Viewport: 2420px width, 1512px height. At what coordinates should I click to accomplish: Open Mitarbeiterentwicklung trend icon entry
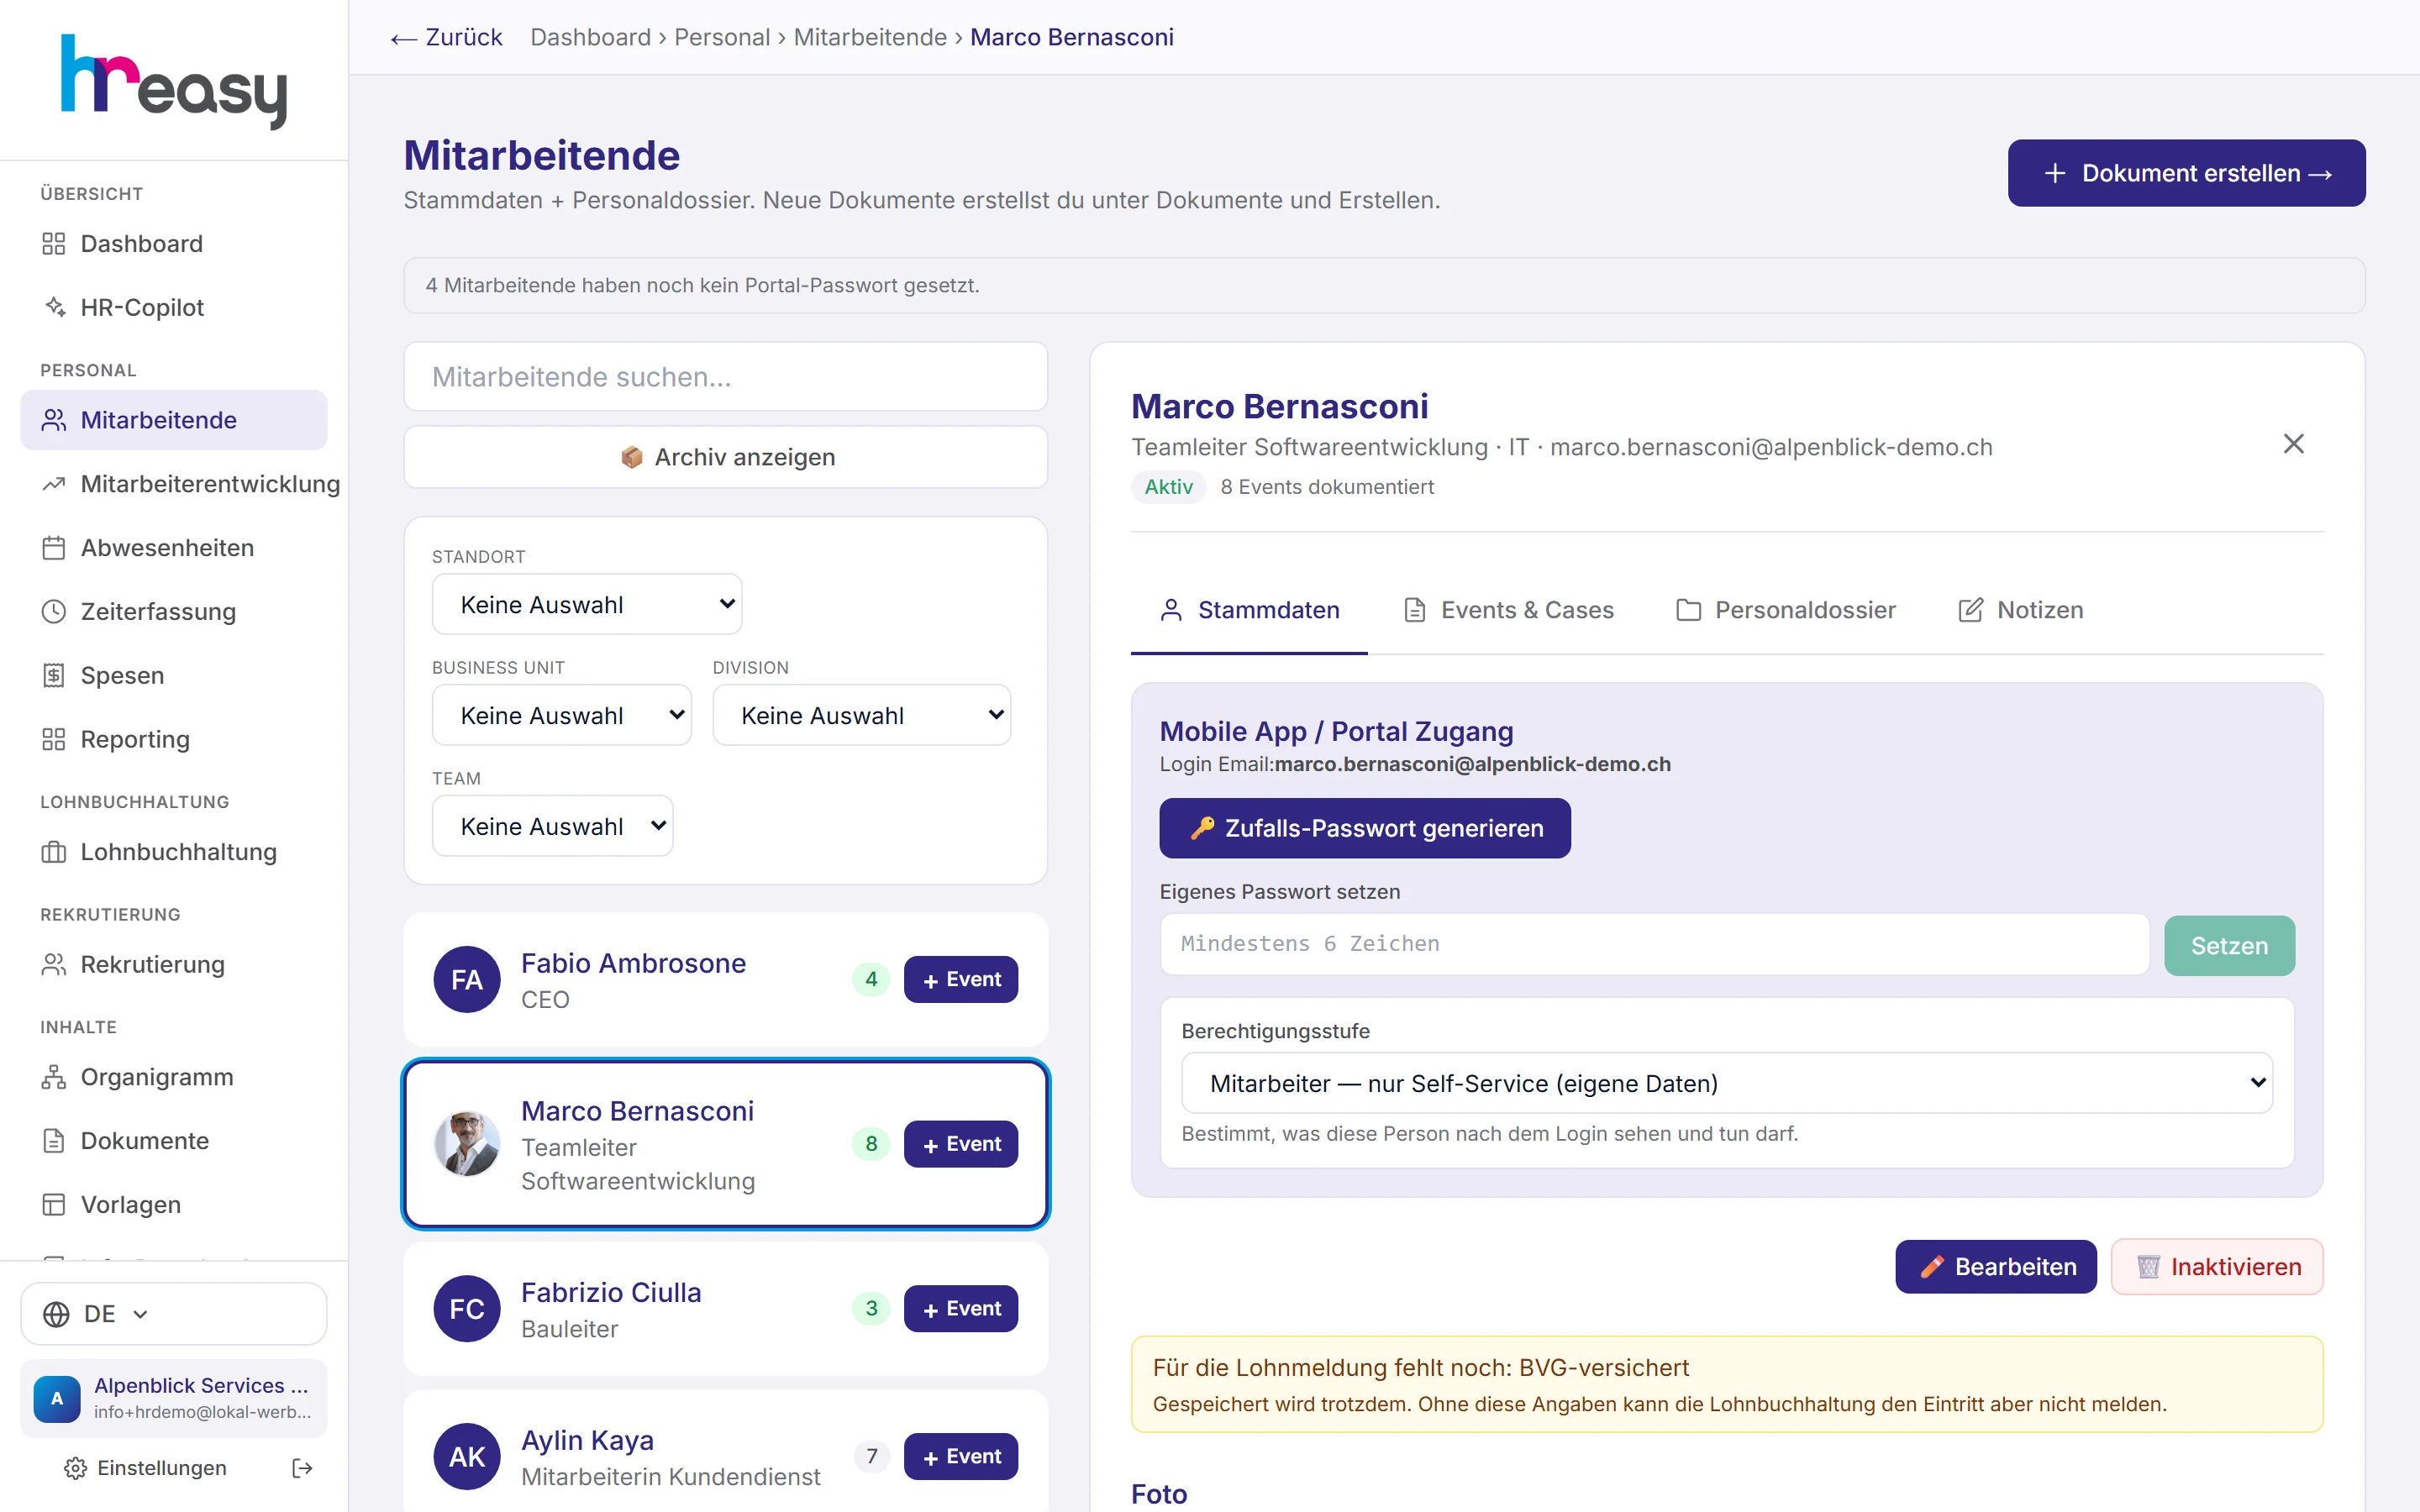[173, 484]
